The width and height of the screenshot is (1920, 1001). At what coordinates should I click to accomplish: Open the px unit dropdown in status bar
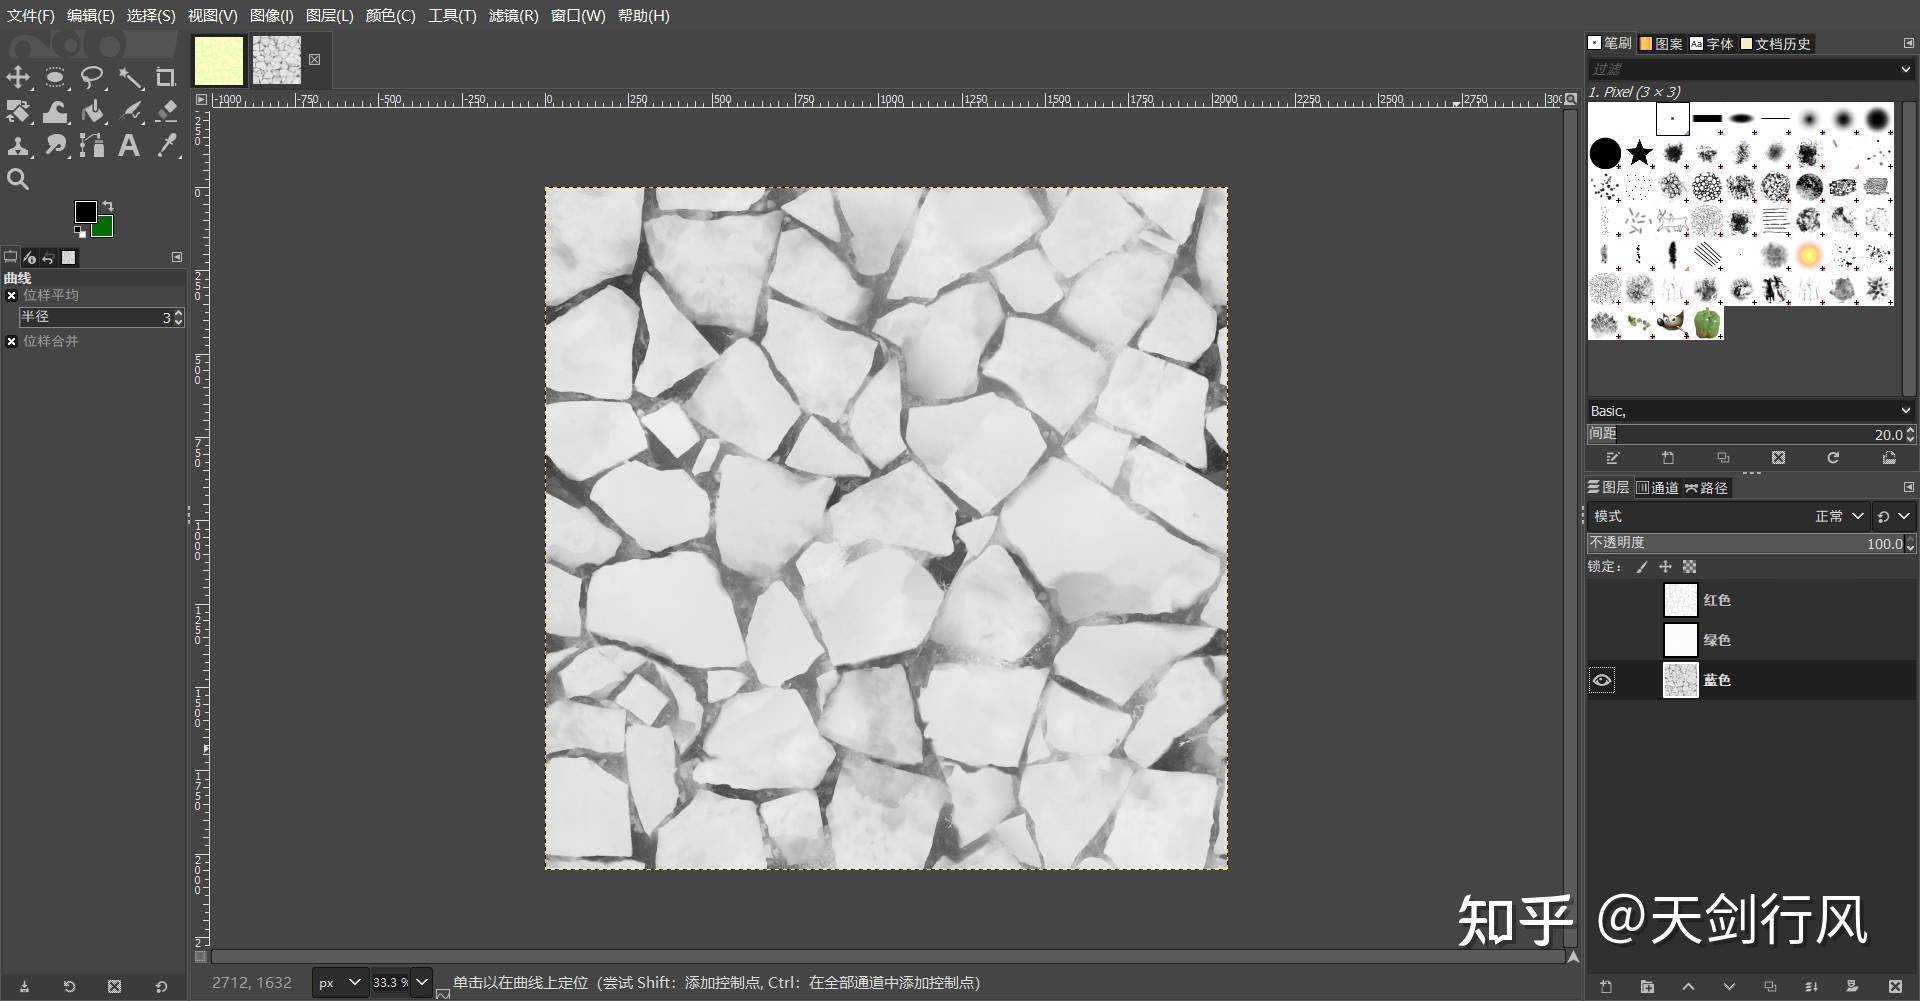340,983
